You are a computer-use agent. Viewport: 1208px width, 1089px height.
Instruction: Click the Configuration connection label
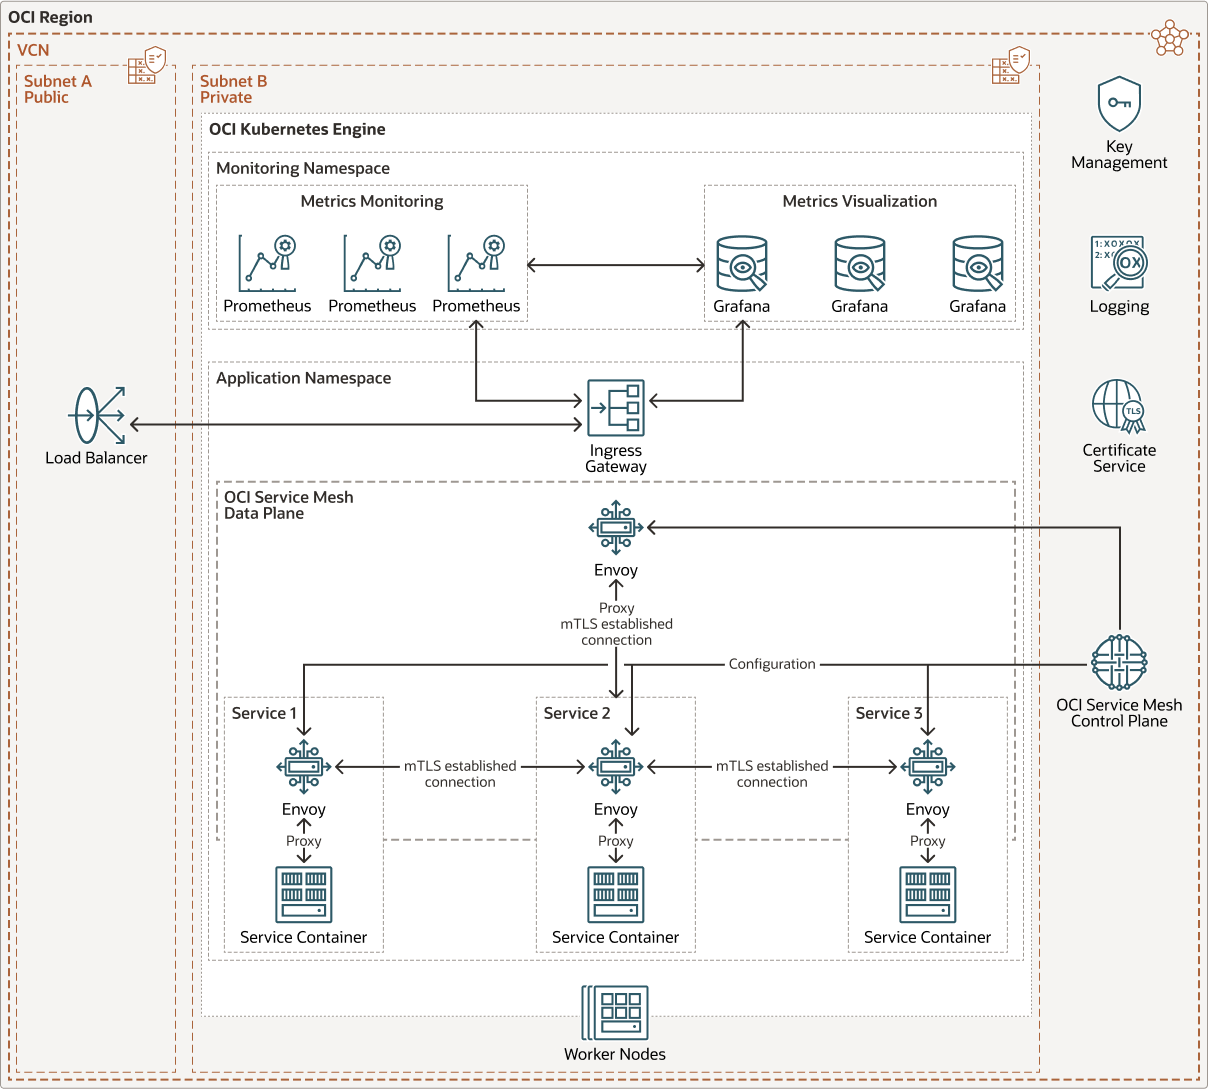tap(772, 663)
